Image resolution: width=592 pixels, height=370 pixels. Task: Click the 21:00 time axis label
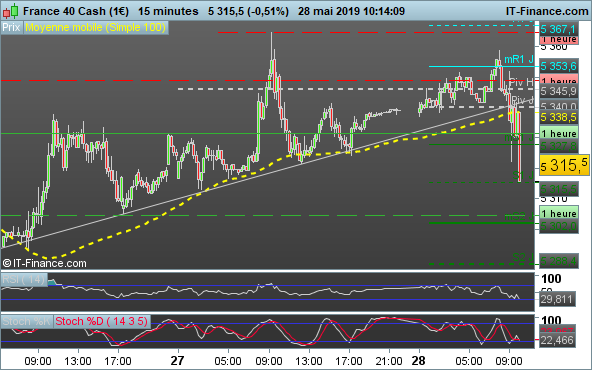pos(388,361)
